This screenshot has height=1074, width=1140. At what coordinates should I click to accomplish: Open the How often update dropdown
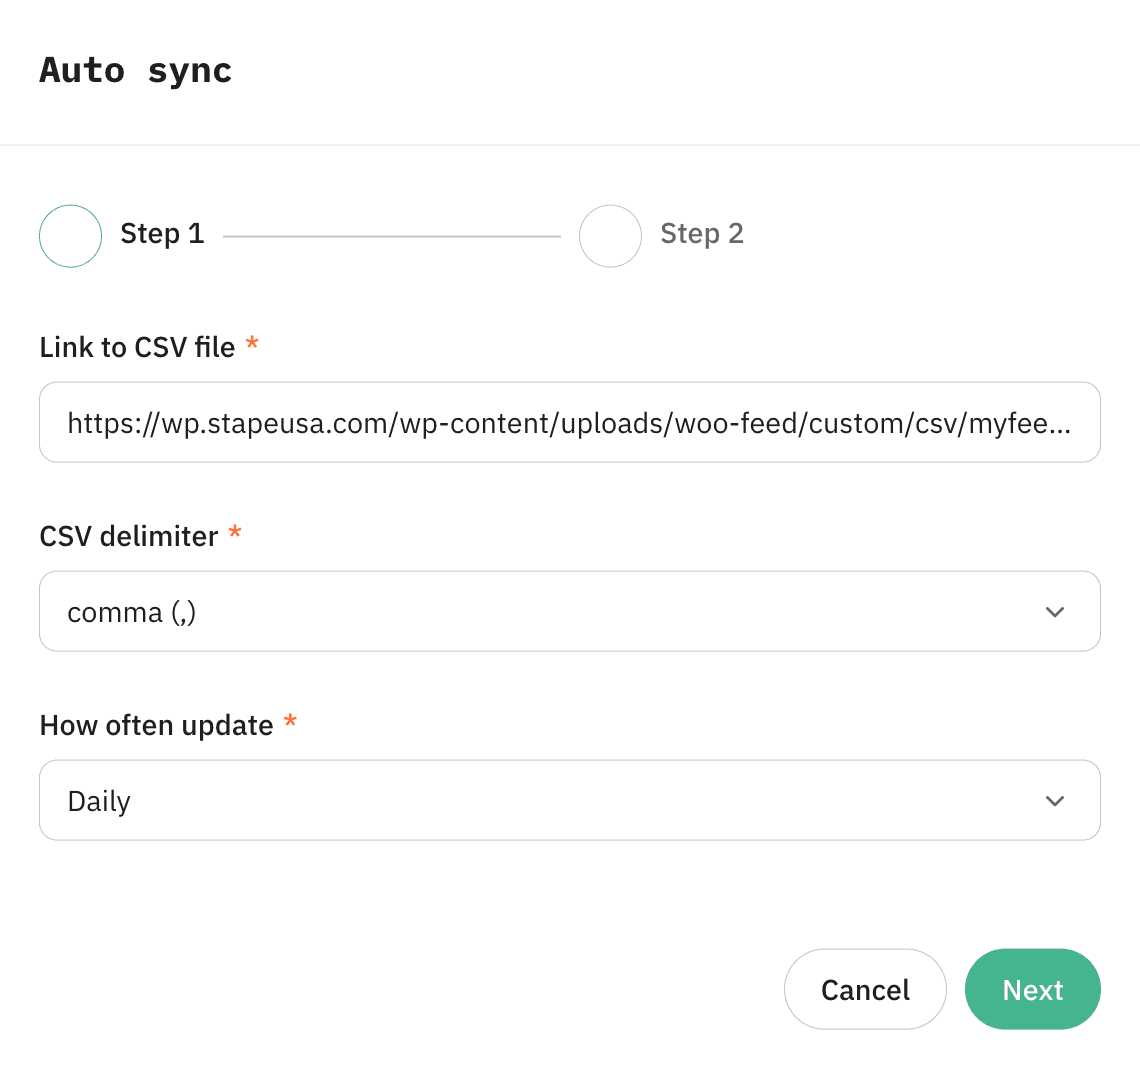[570, 800]
